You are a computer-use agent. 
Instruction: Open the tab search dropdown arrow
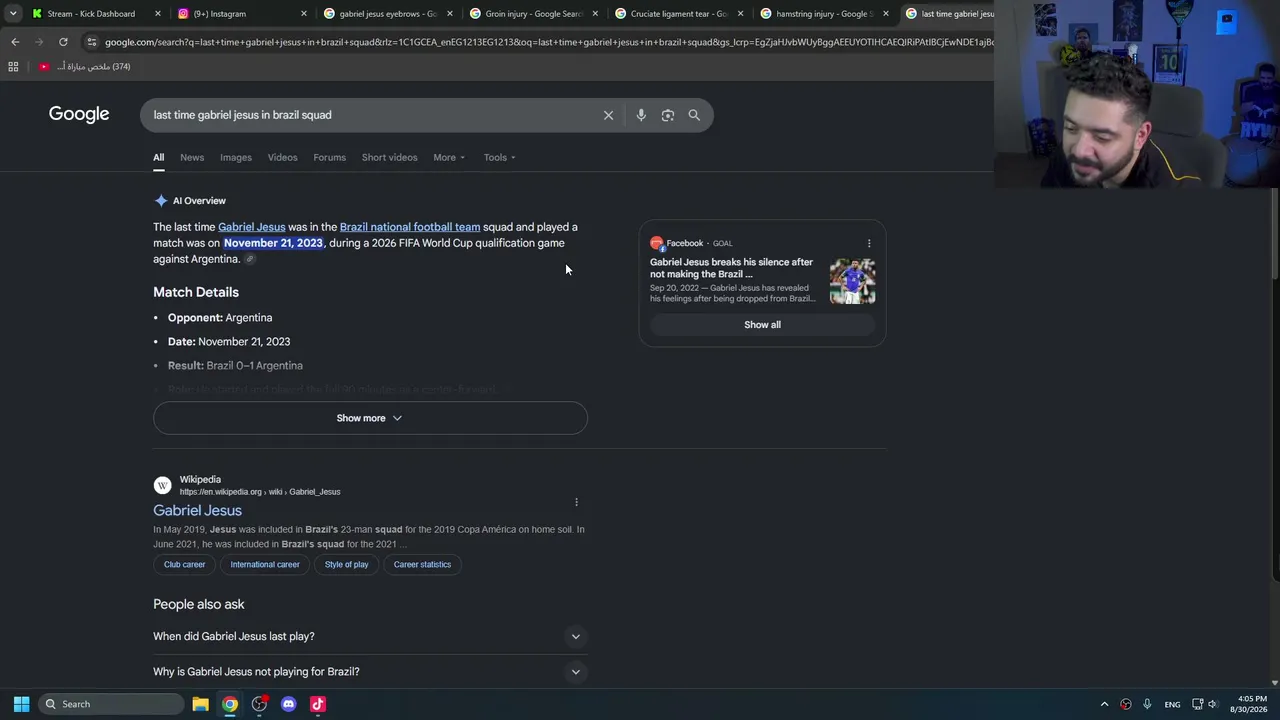coord(12,14)
